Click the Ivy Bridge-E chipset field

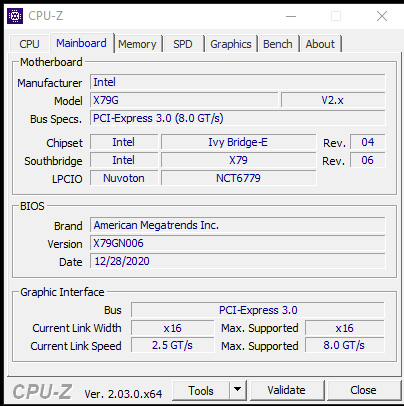238,142
